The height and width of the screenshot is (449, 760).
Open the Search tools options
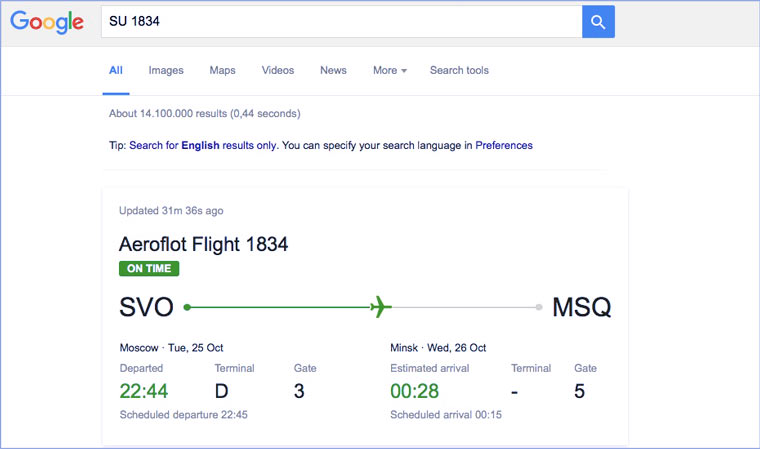pos(459,70)
